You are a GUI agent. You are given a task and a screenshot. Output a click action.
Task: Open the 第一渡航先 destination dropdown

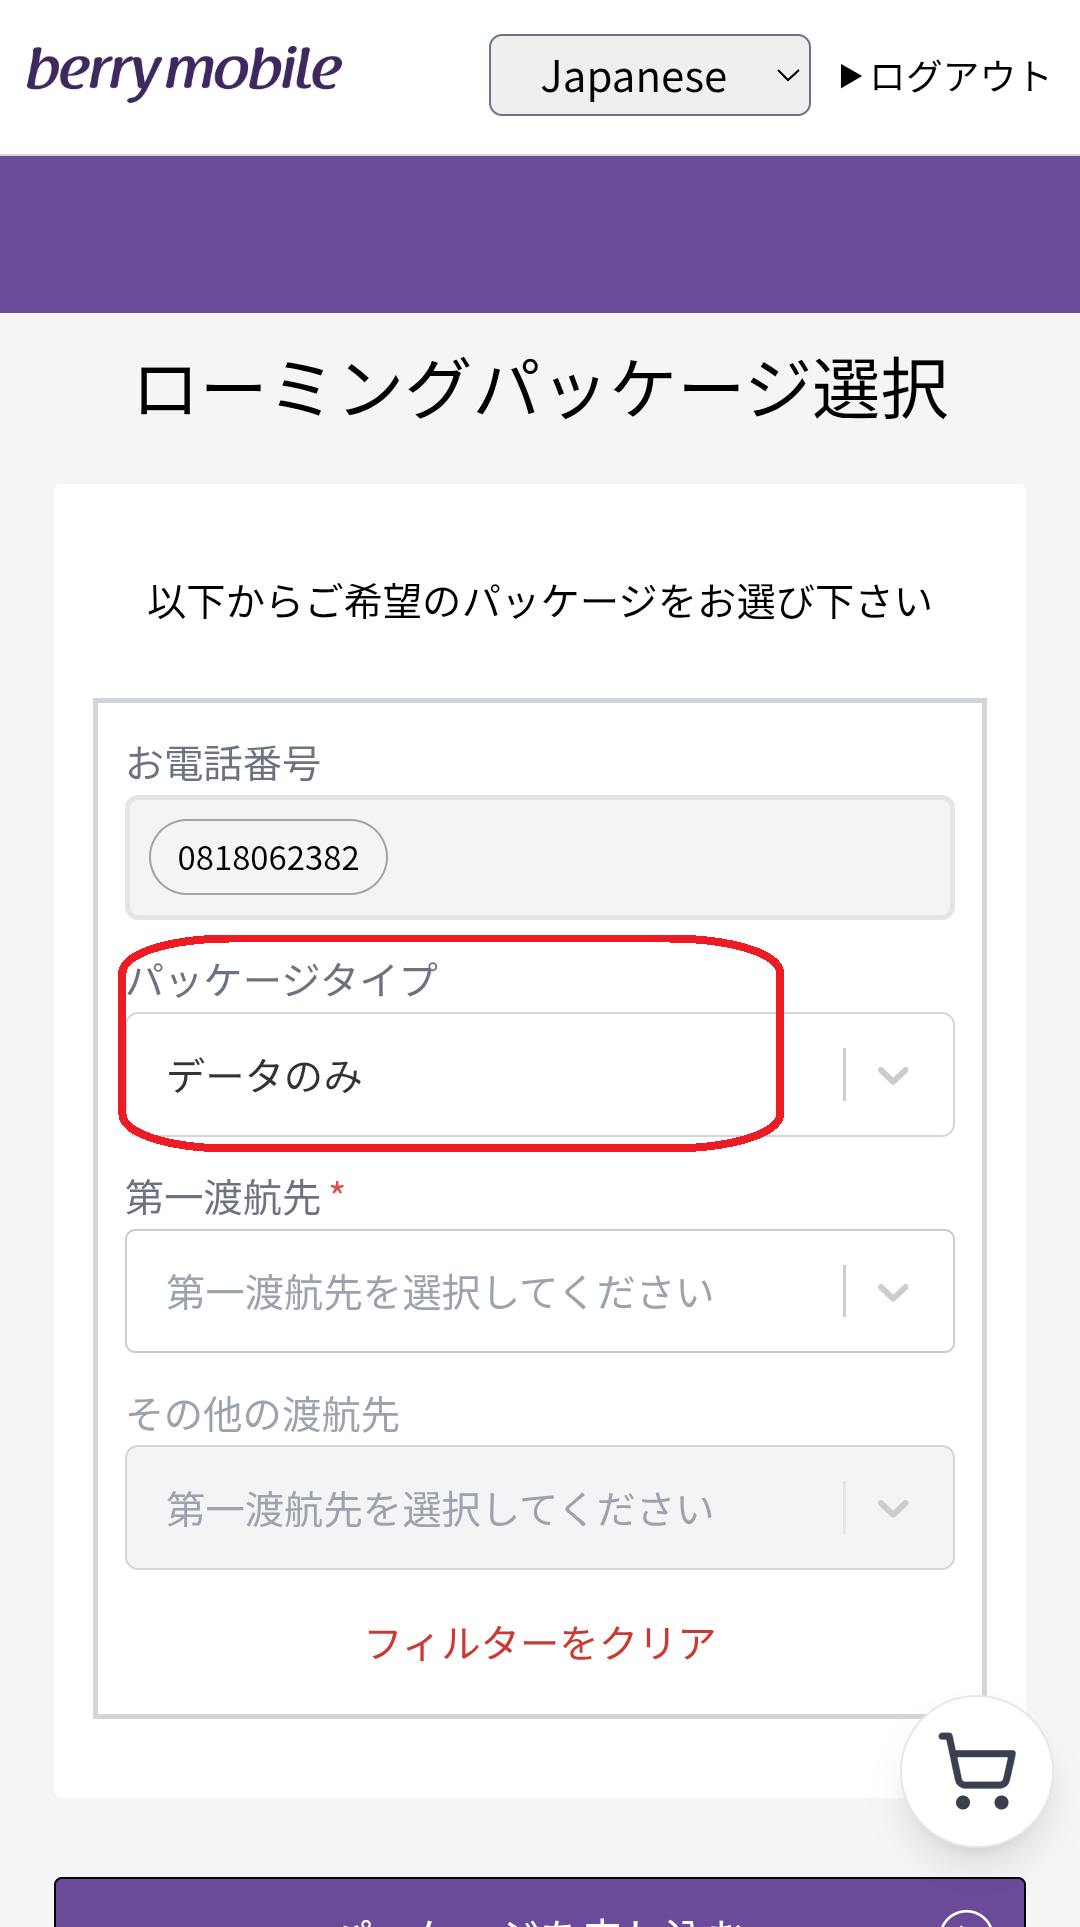(480, 1291)
